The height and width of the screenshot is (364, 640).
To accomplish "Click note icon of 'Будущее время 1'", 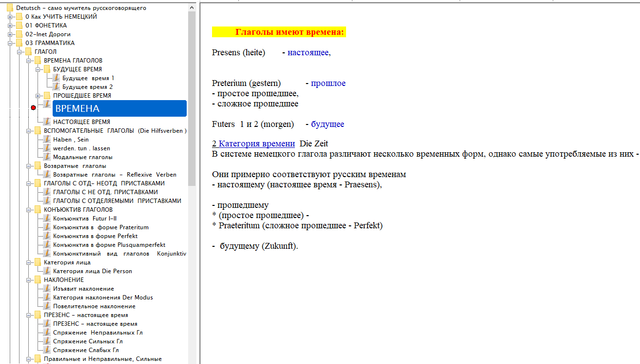I will 56,78.
